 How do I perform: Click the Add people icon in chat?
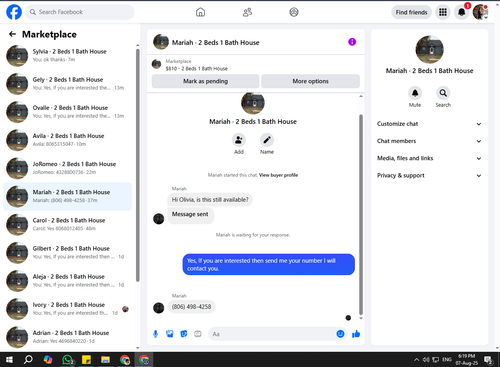239,140
